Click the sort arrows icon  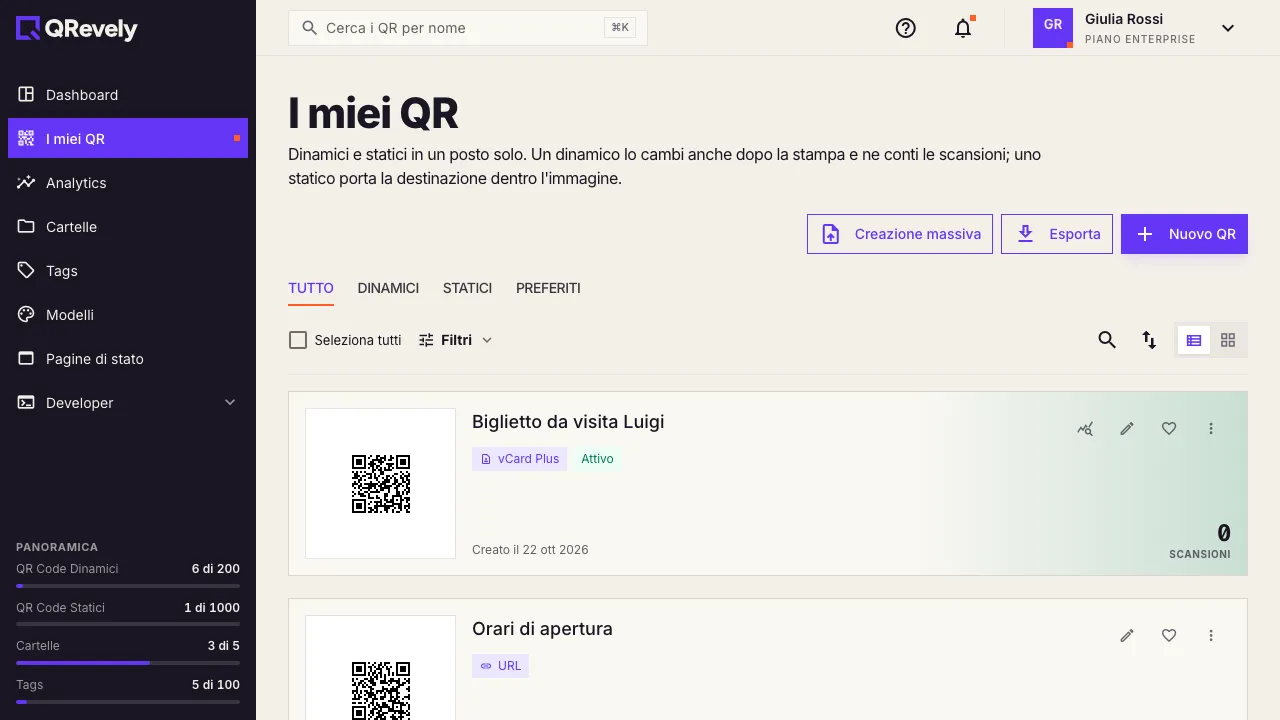click(1149, 340)
